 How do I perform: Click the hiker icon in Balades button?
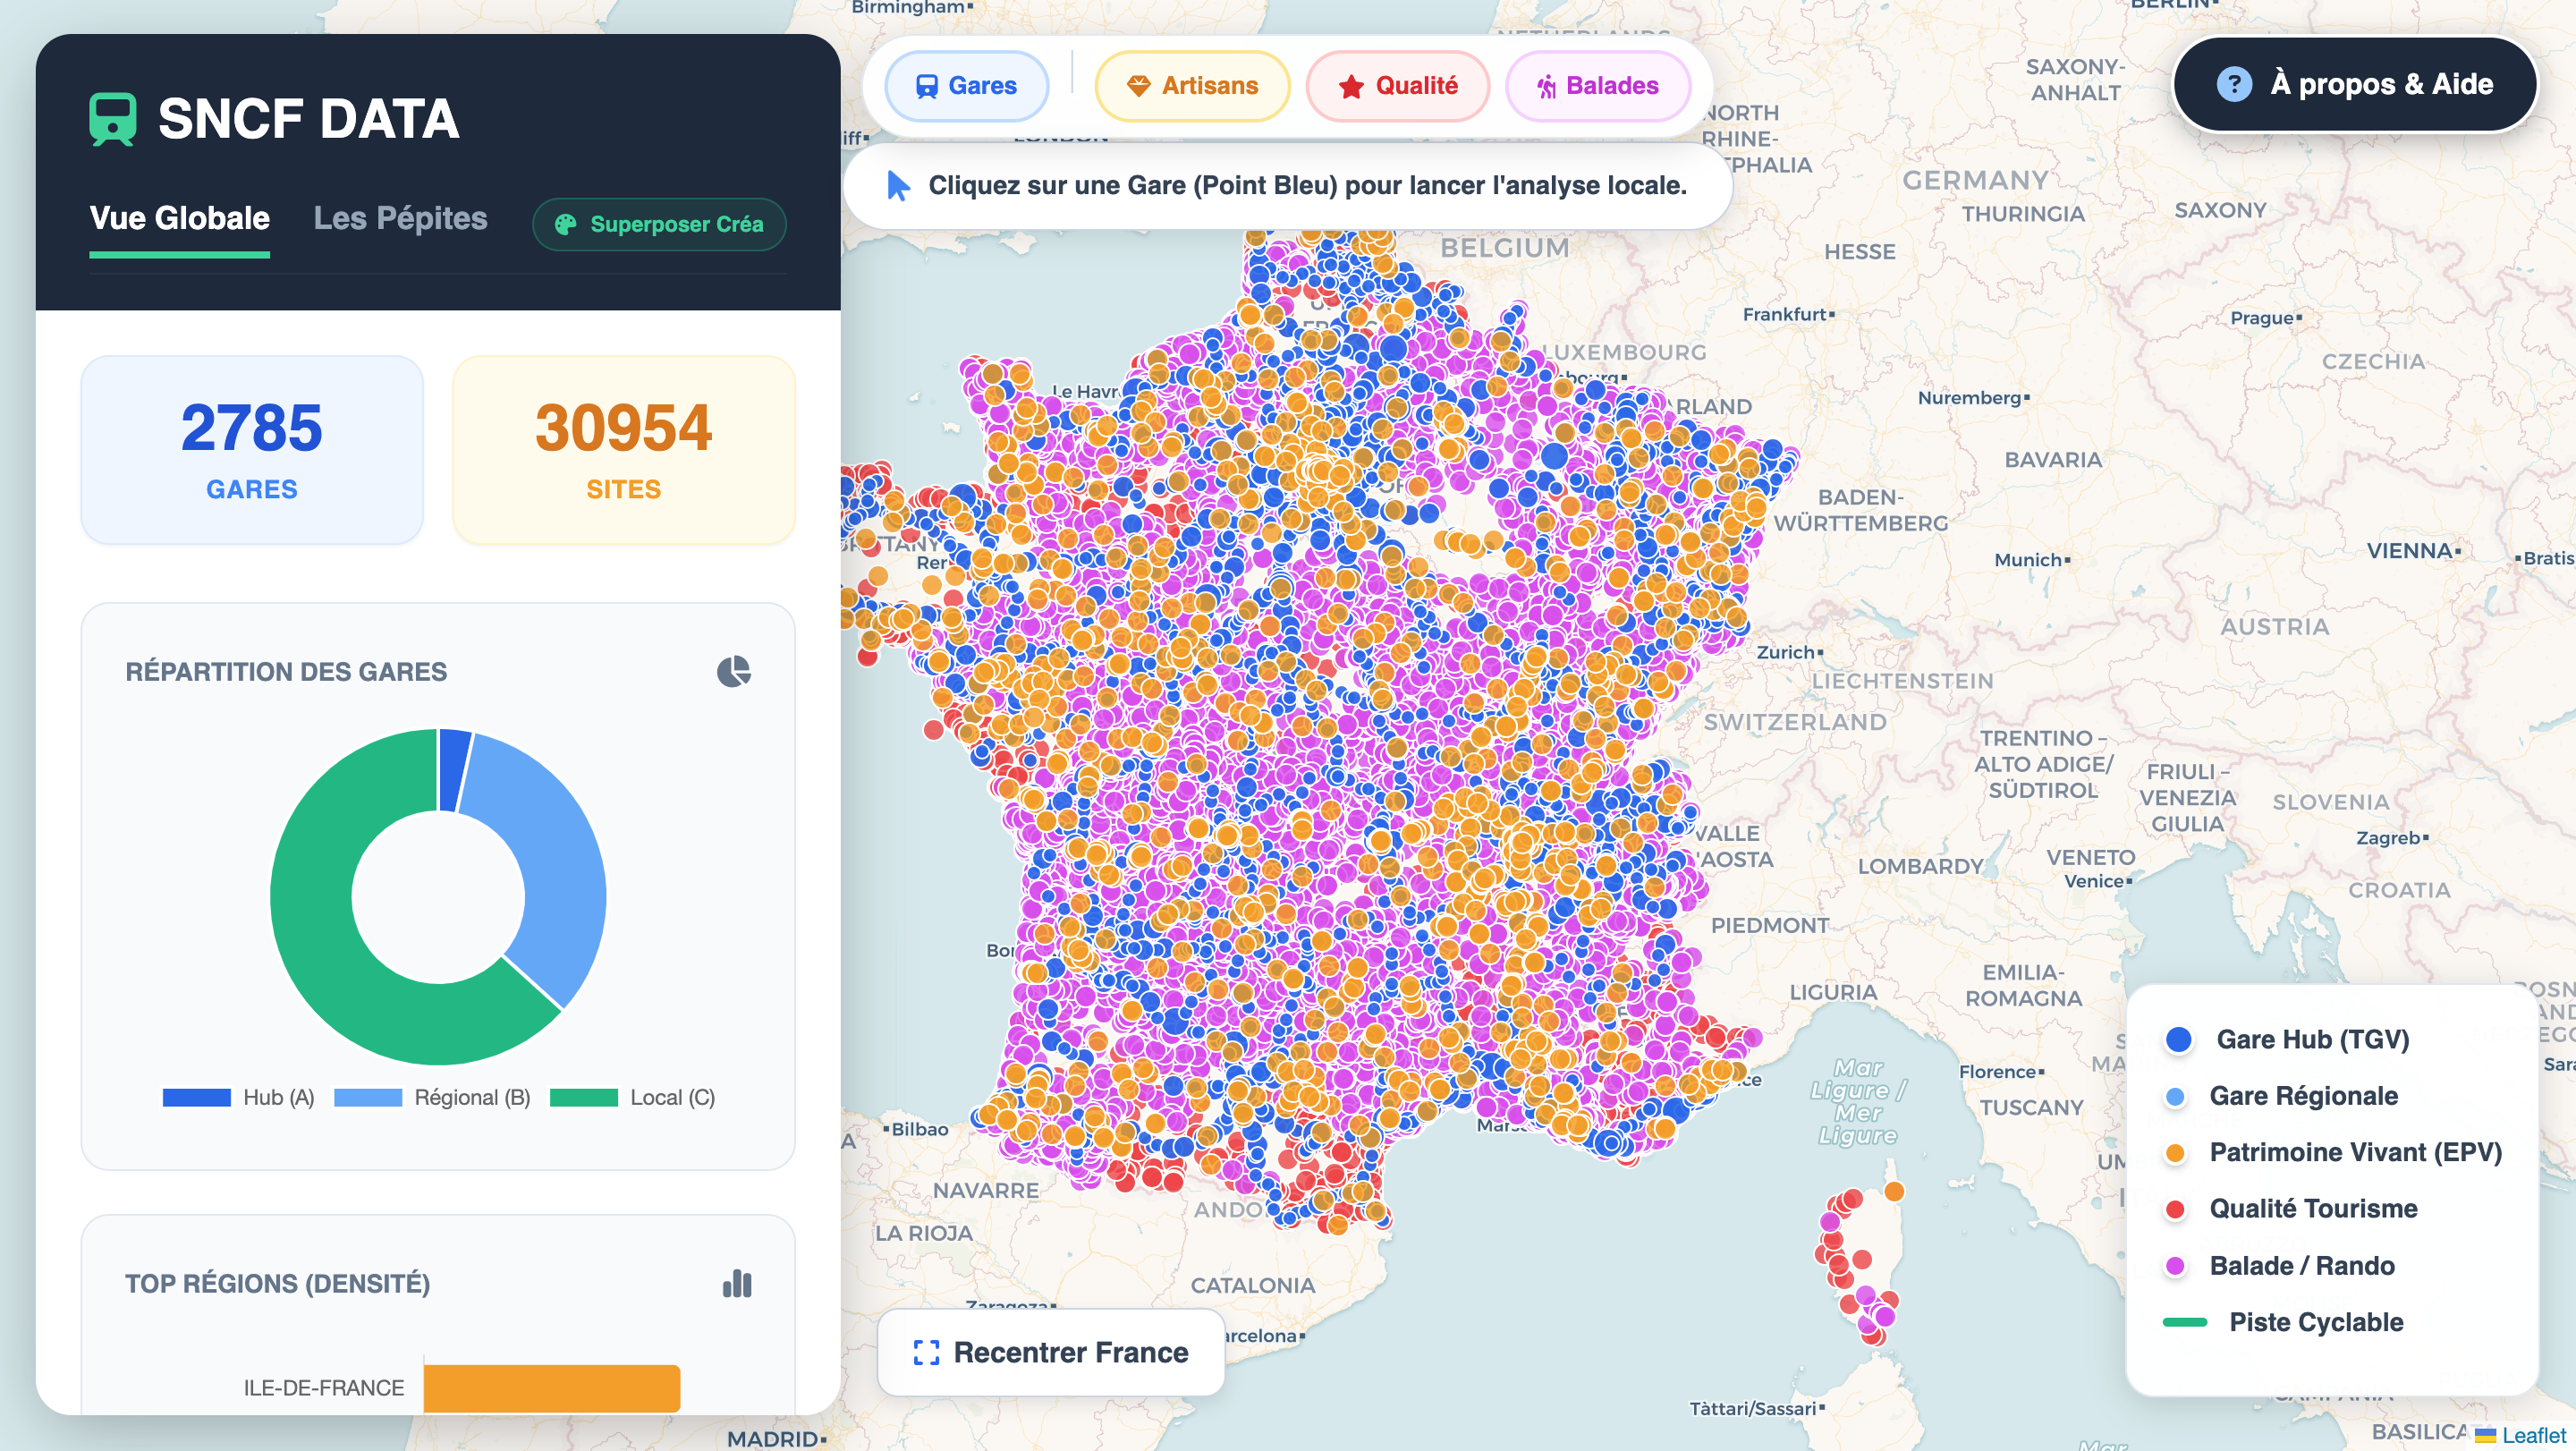tap(1546, 86)
